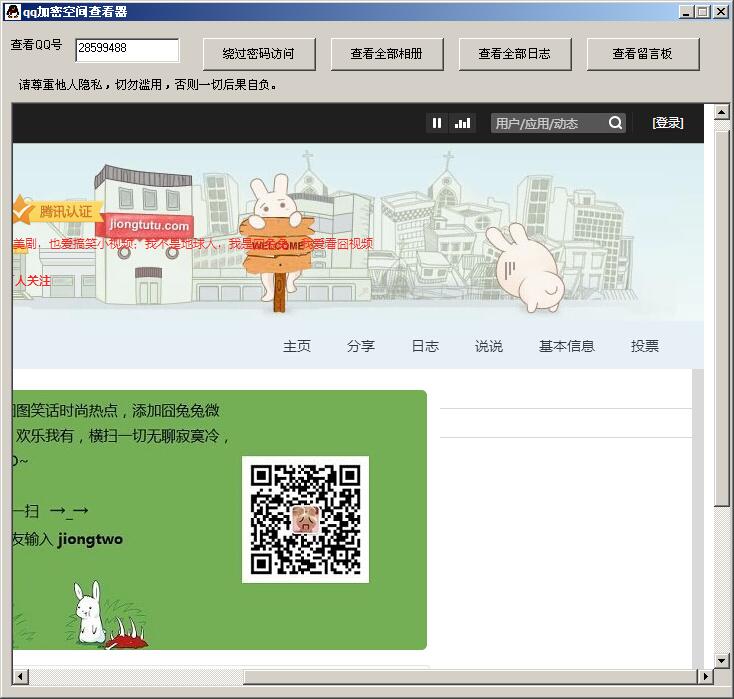The width and height of the screenshot is (734, 699).
Task: Select the 基本信息 tab
Action: (x=567, y=346)
